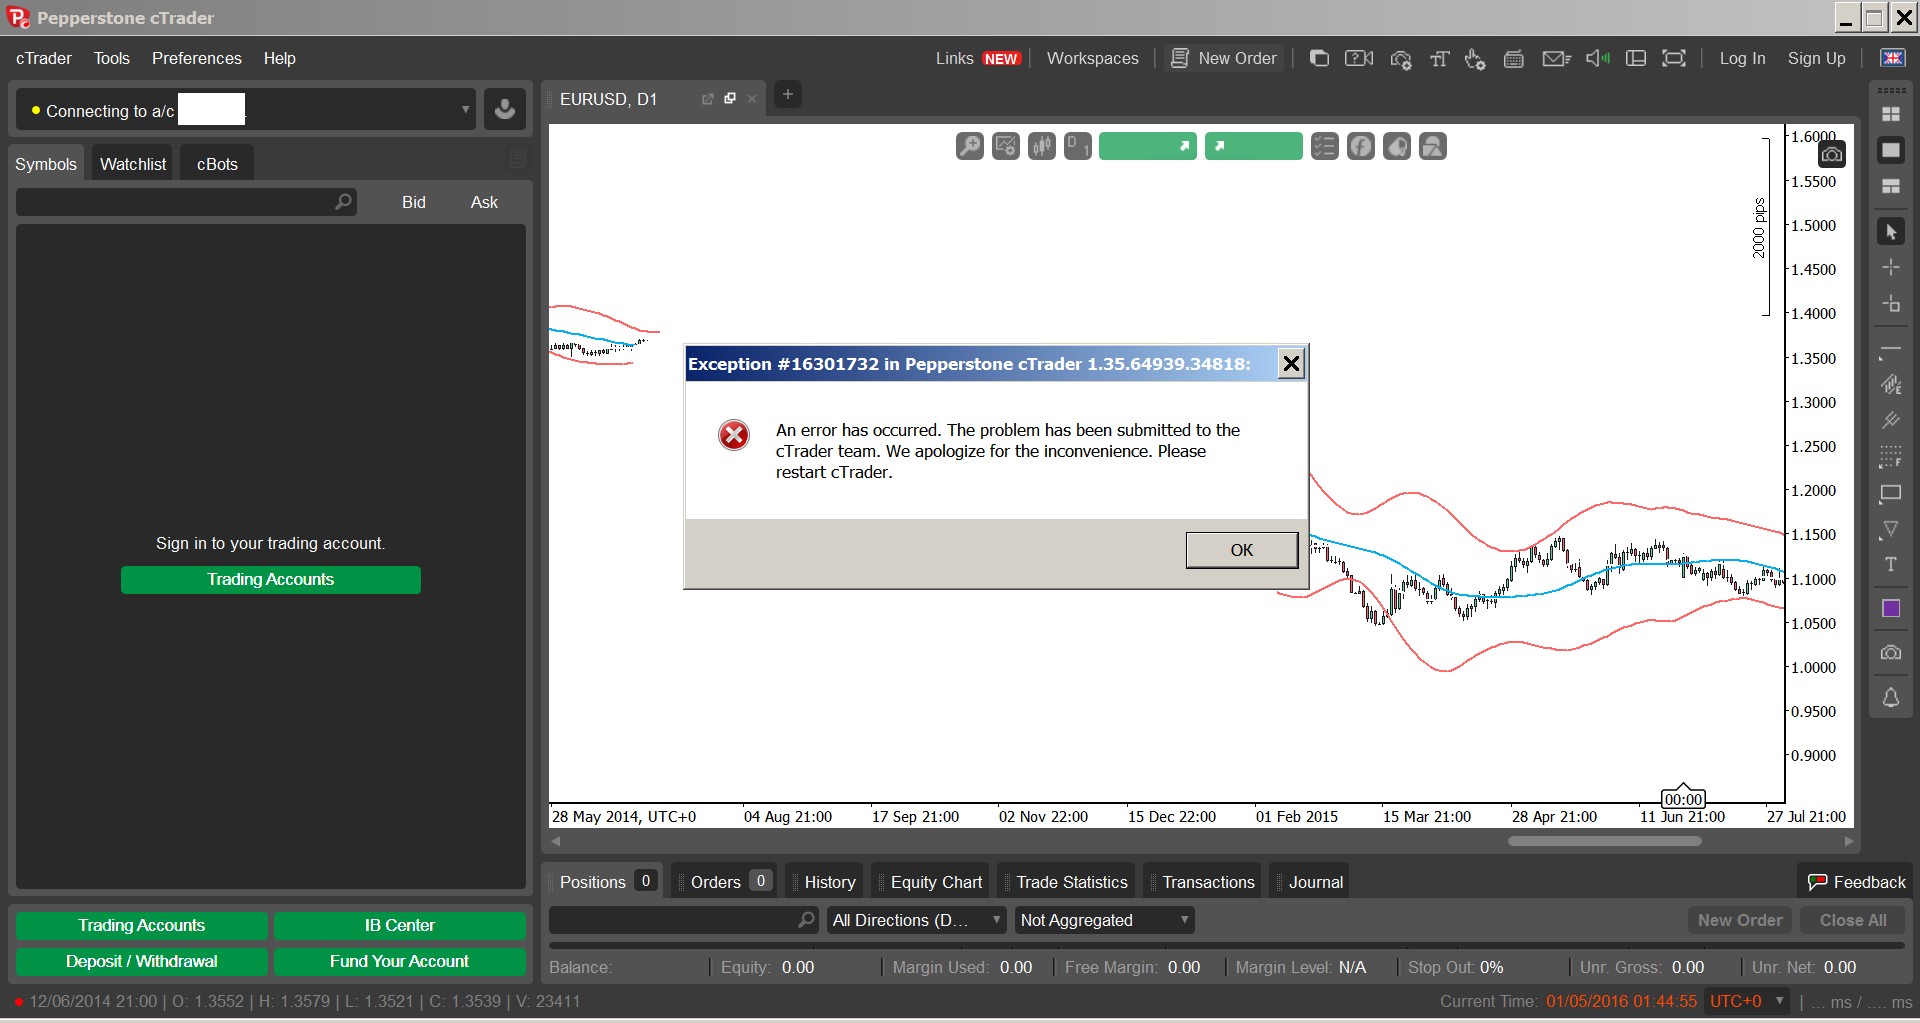Open the chart settings icon in the chart toolbar
Screen dimensions: 1920x1023
tap(1005, 147)
